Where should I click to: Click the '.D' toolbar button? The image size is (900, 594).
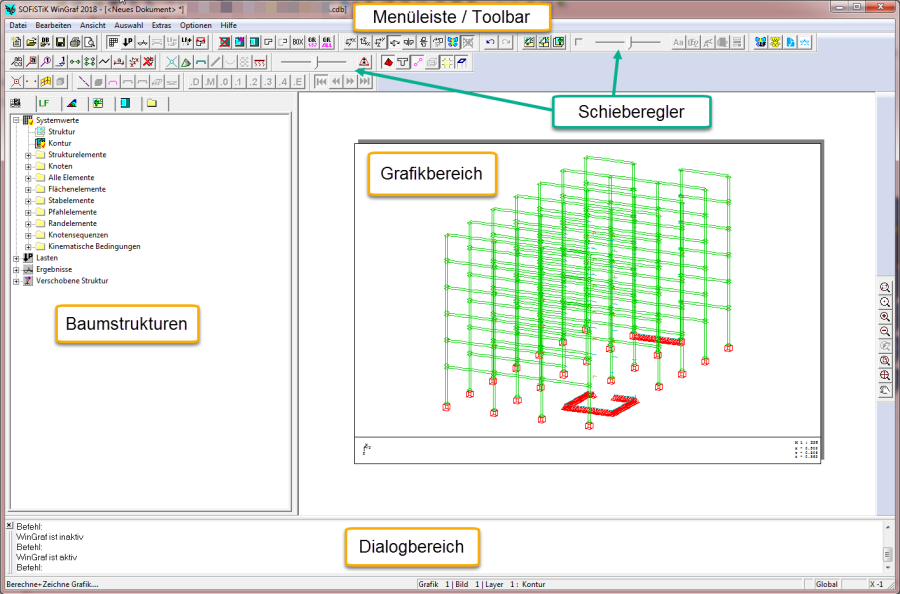(x=196, y=81)
